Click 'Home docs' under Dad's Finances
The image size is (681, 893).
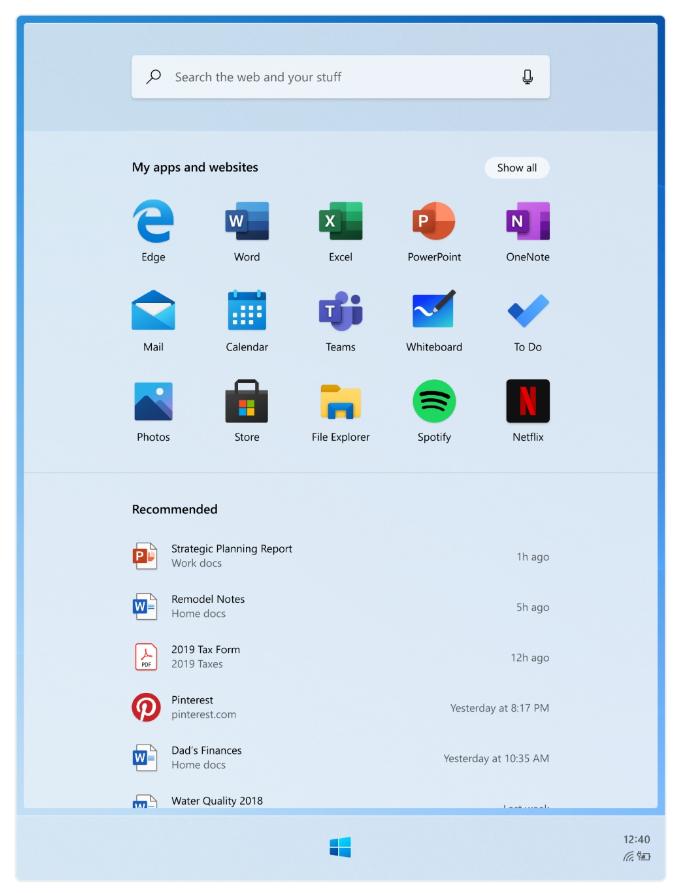pyautogui.click(x=199, y=765)
